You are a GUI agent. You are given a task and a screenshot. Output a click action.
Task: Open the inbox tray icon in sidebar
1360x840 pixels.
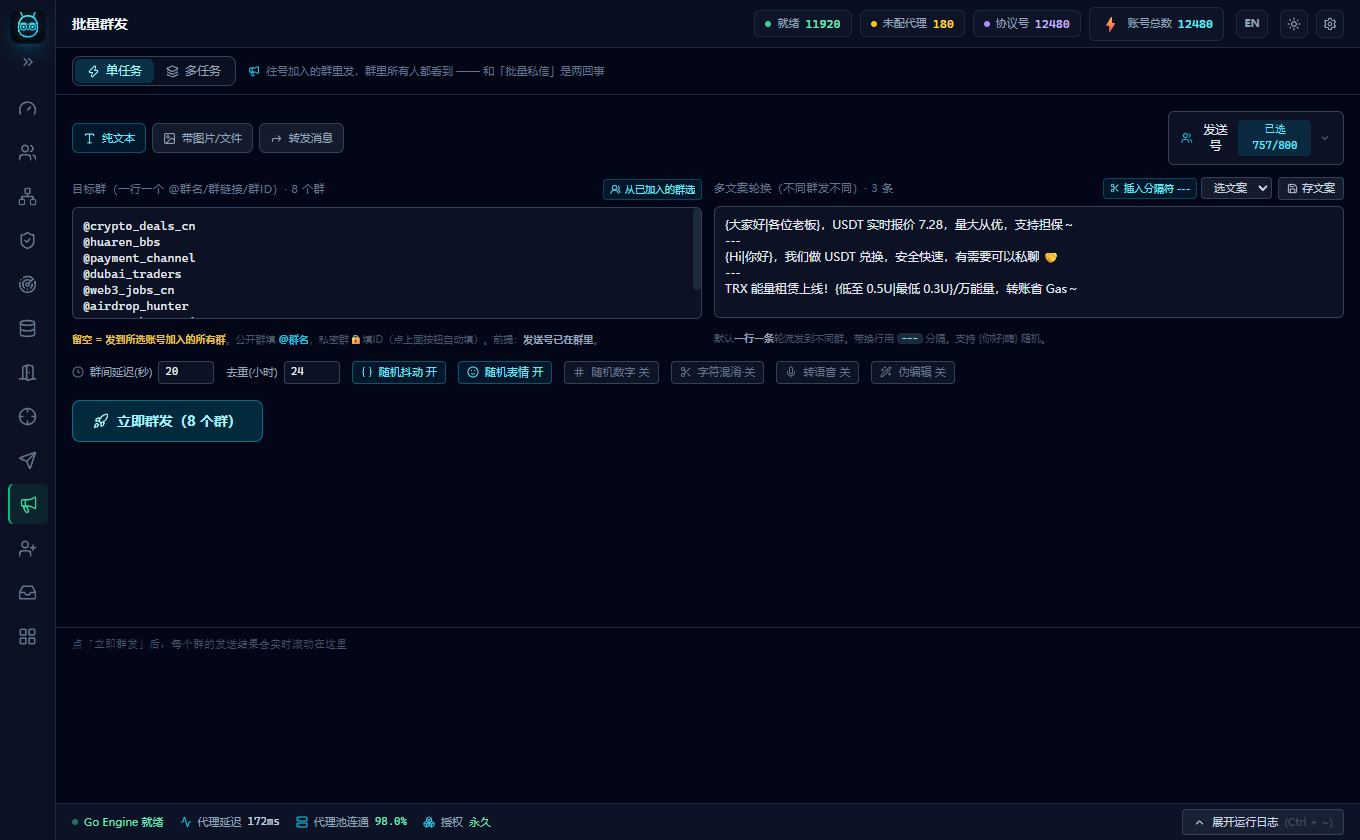click(28, 593)
